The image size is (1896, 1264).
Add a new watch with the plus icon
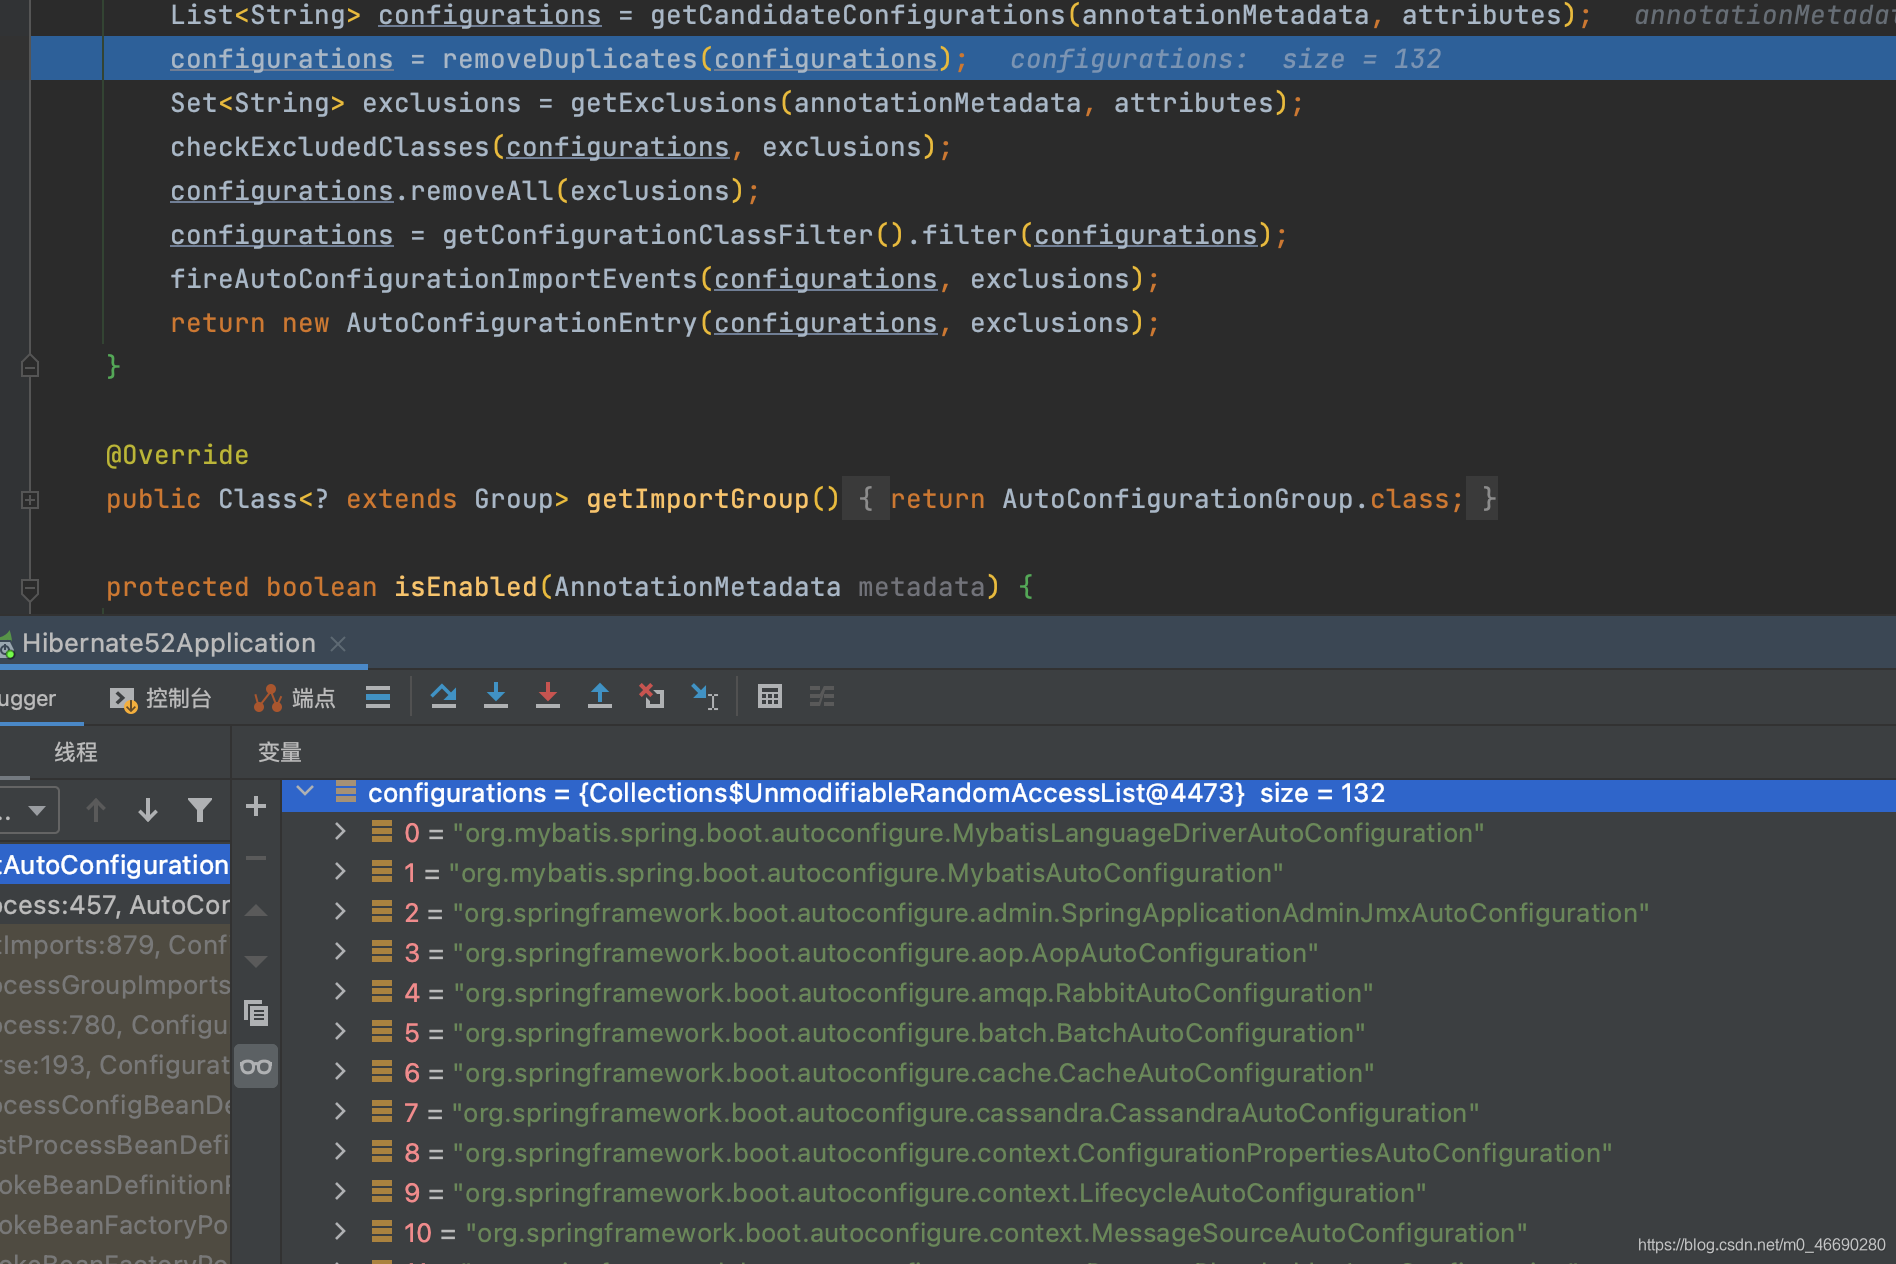click(256, 806)
